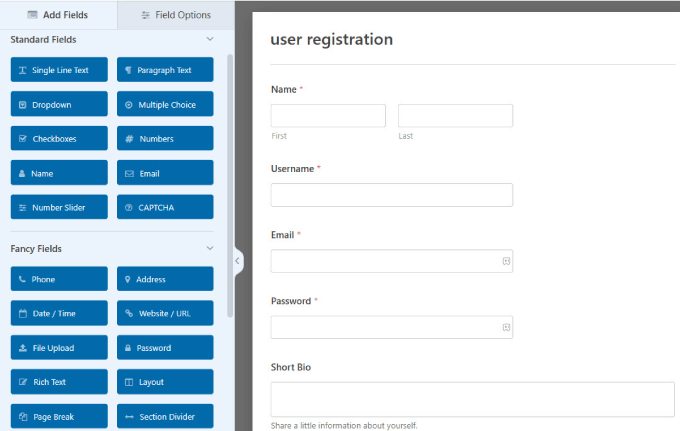680x431 pixels.
Task: Click the Phone field icon
Action: click(23, 280)
